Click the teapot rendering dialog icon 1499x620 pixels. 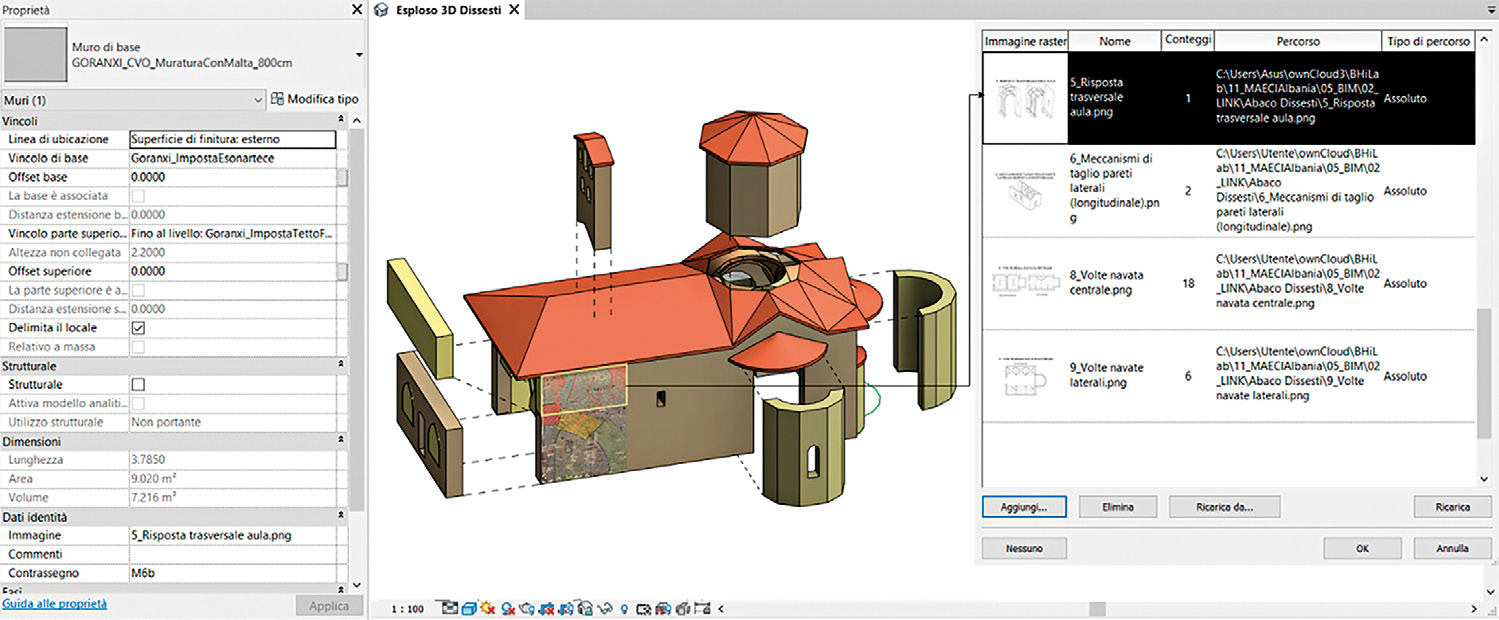click(x=527, y=608)
